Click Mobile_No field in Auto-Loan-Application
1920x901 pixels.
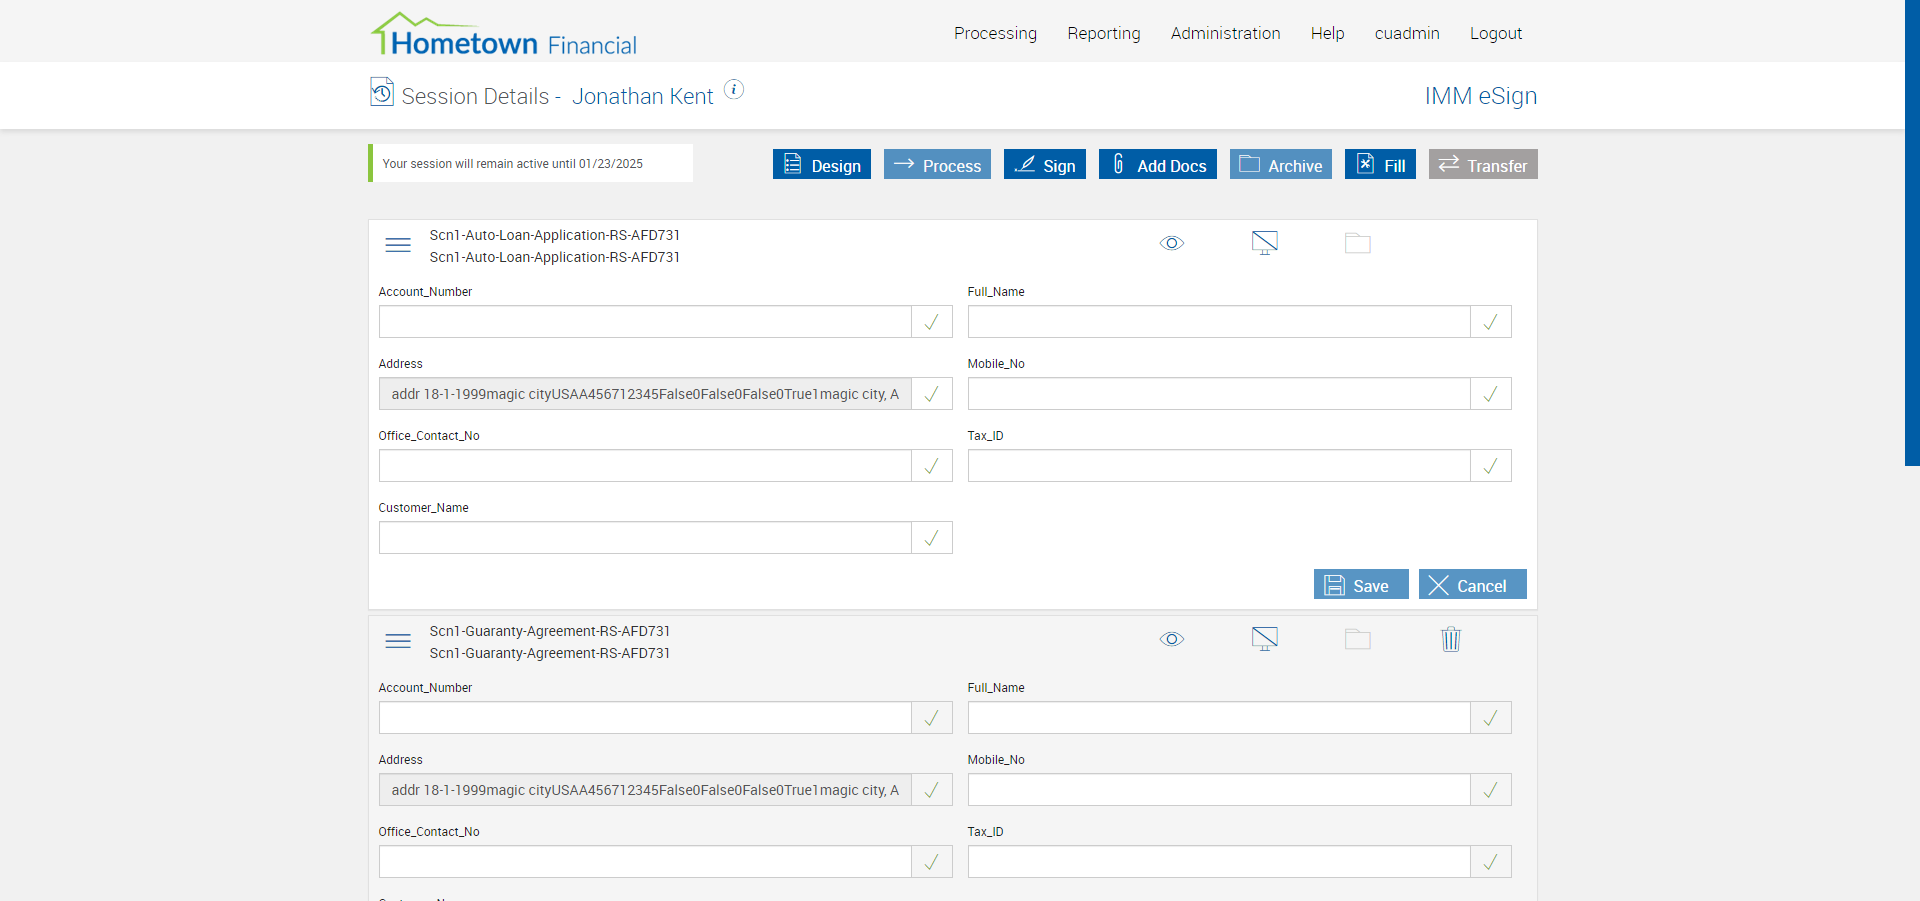[x=1219, y=394]
